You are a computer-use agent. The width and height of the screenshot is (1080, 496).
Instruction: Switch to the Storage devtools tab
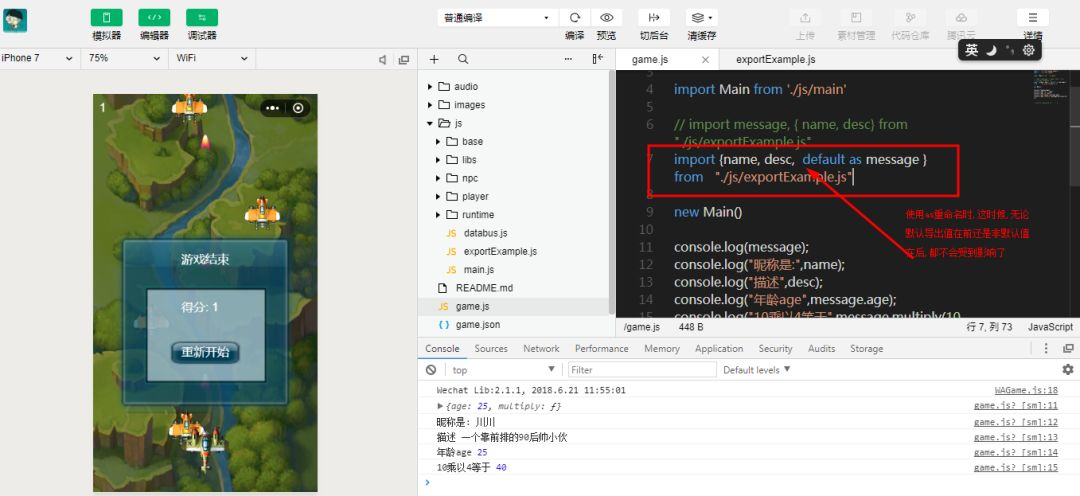[x=866, y=349]
